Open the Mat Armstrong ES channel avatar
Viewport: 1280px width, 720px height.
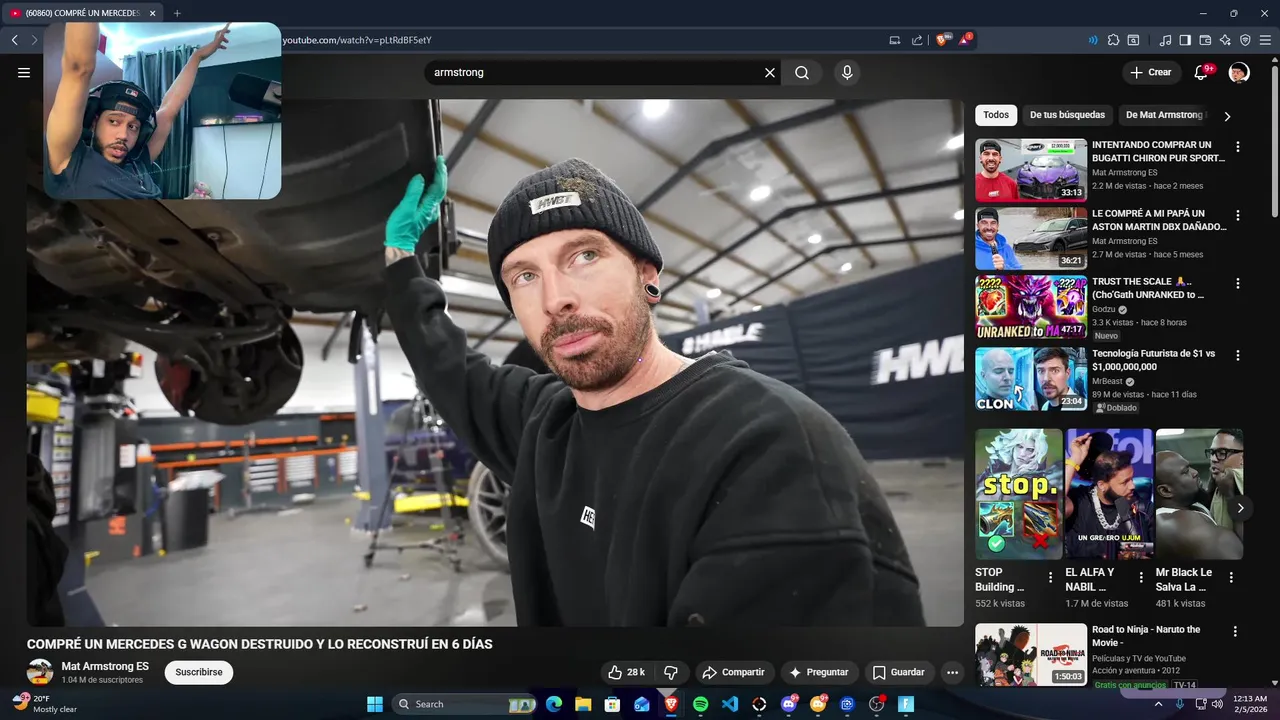tap(40, 672)
